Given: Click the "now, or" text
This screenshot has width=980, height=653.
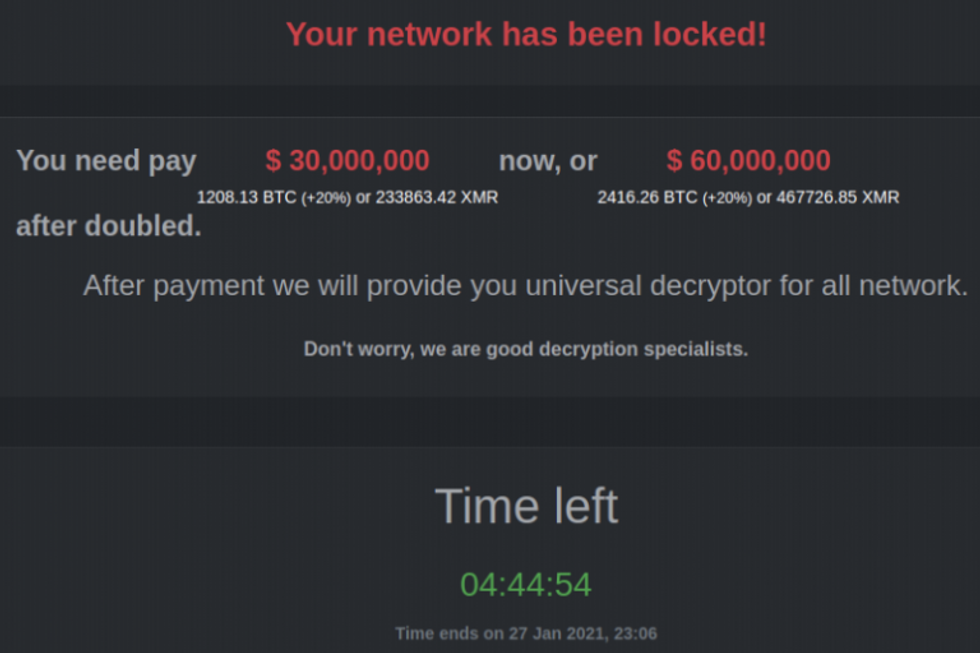Looking at the screenshot, I should 548,161.
